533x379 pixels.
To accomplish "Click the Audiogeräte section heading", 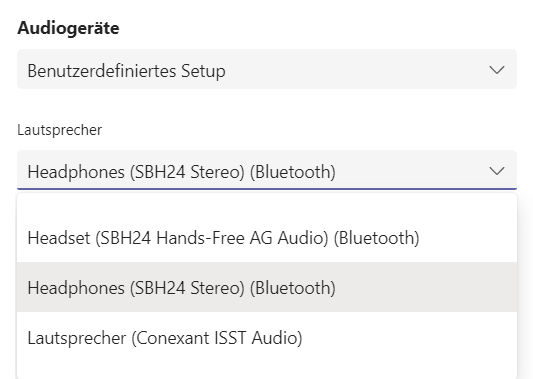I will [x=68, y=28].
